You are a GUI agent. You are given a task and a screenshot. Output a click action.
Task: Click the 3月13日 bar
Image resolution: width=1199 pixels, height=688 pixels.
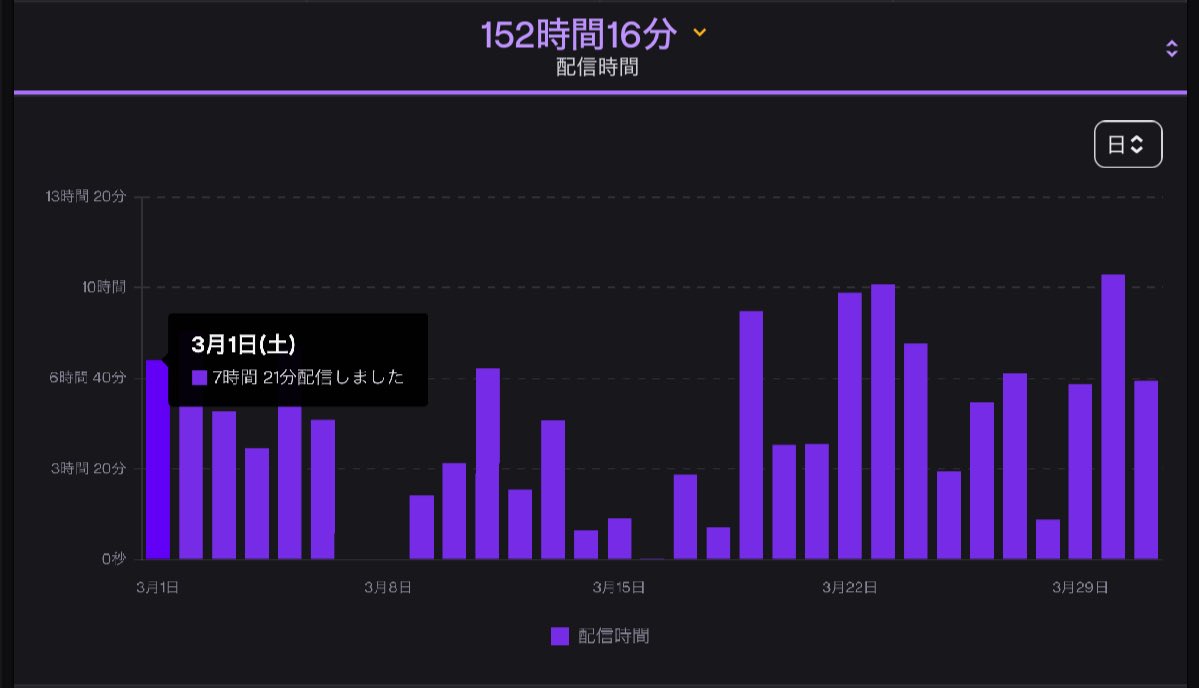click(x=553, y=489)
